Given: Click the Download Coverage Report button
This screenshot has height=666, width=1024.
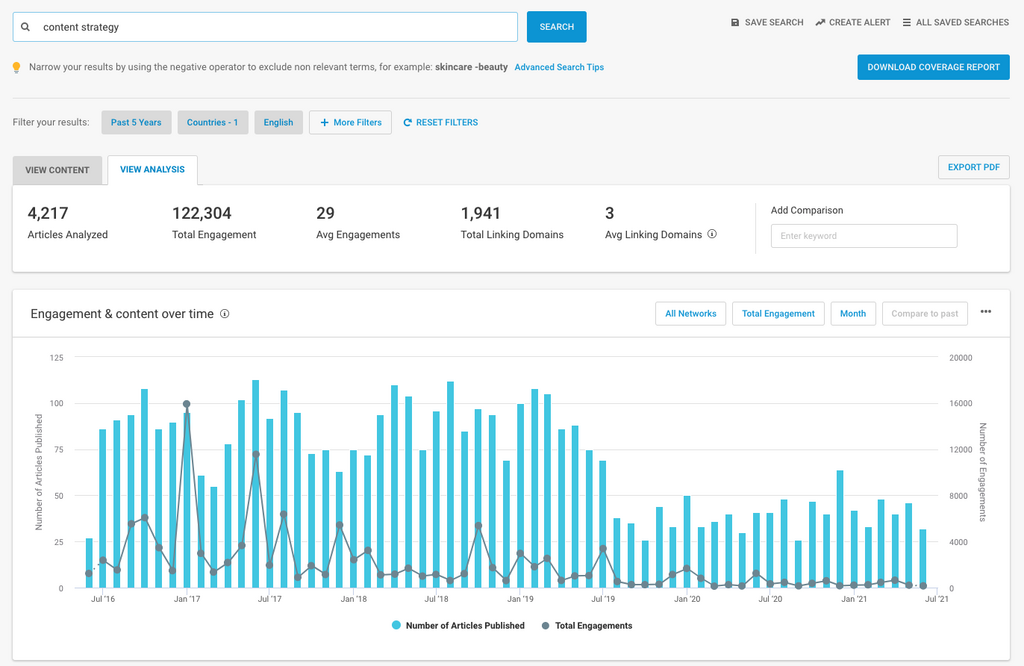Looking at the screenshot, I should click(933, 67).
